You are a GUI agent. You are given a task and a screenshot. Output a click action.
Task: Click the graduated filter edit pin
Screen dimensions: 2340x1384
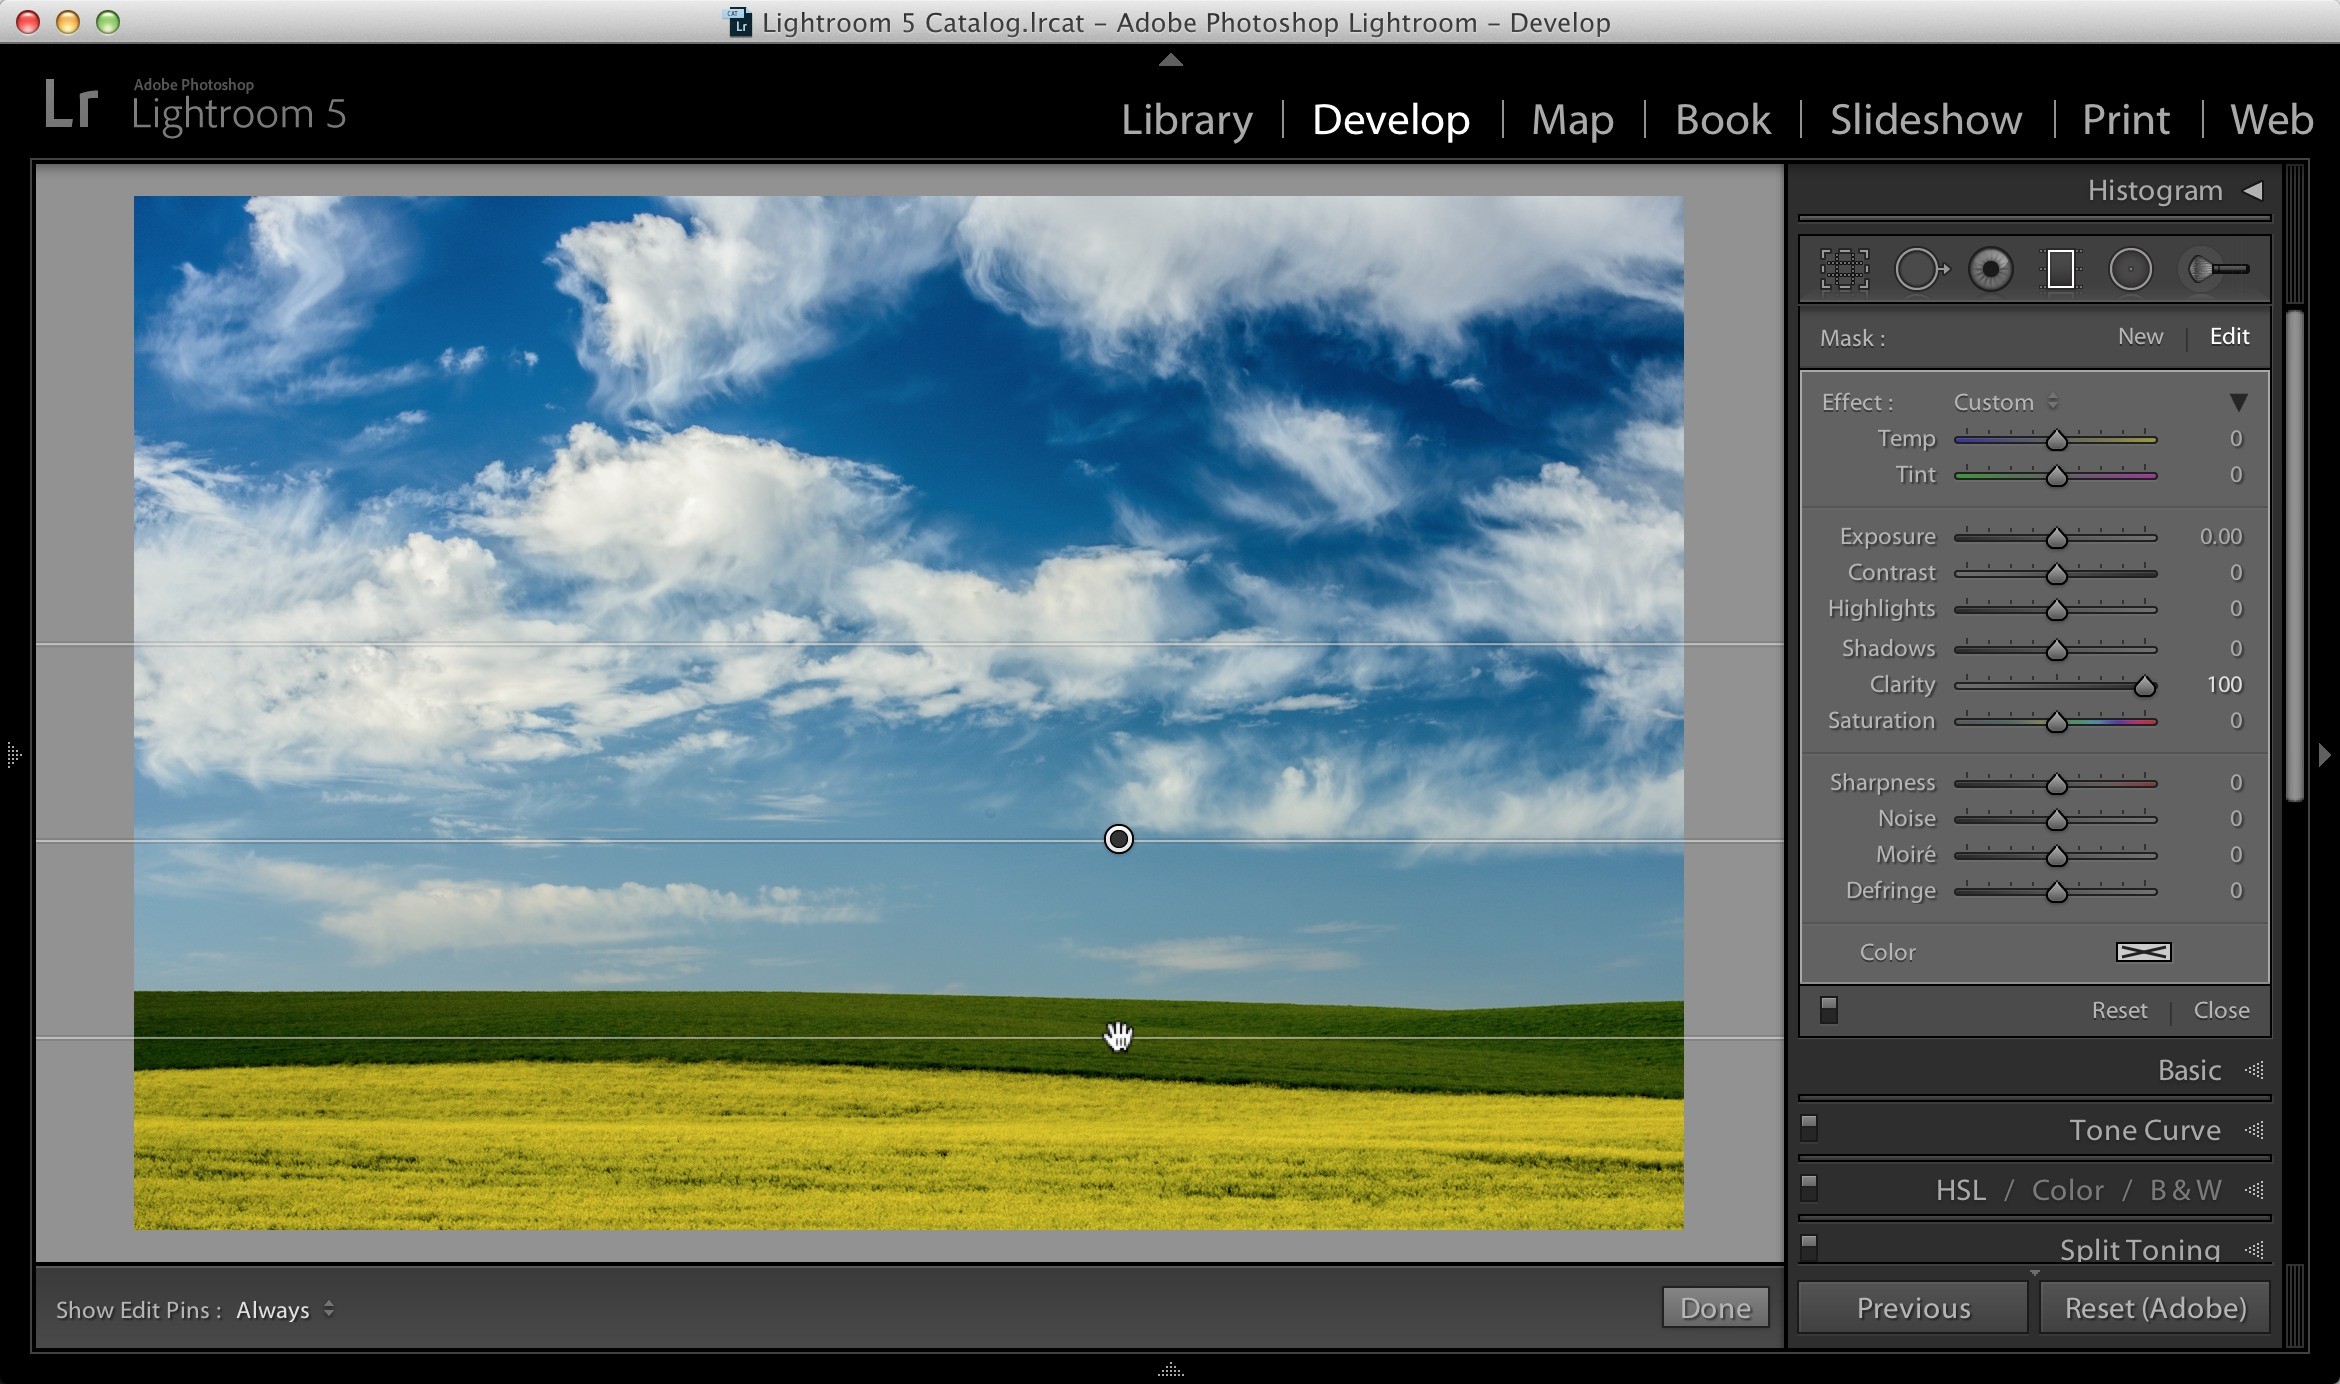pyautogui.click(x=1118, y=839)
